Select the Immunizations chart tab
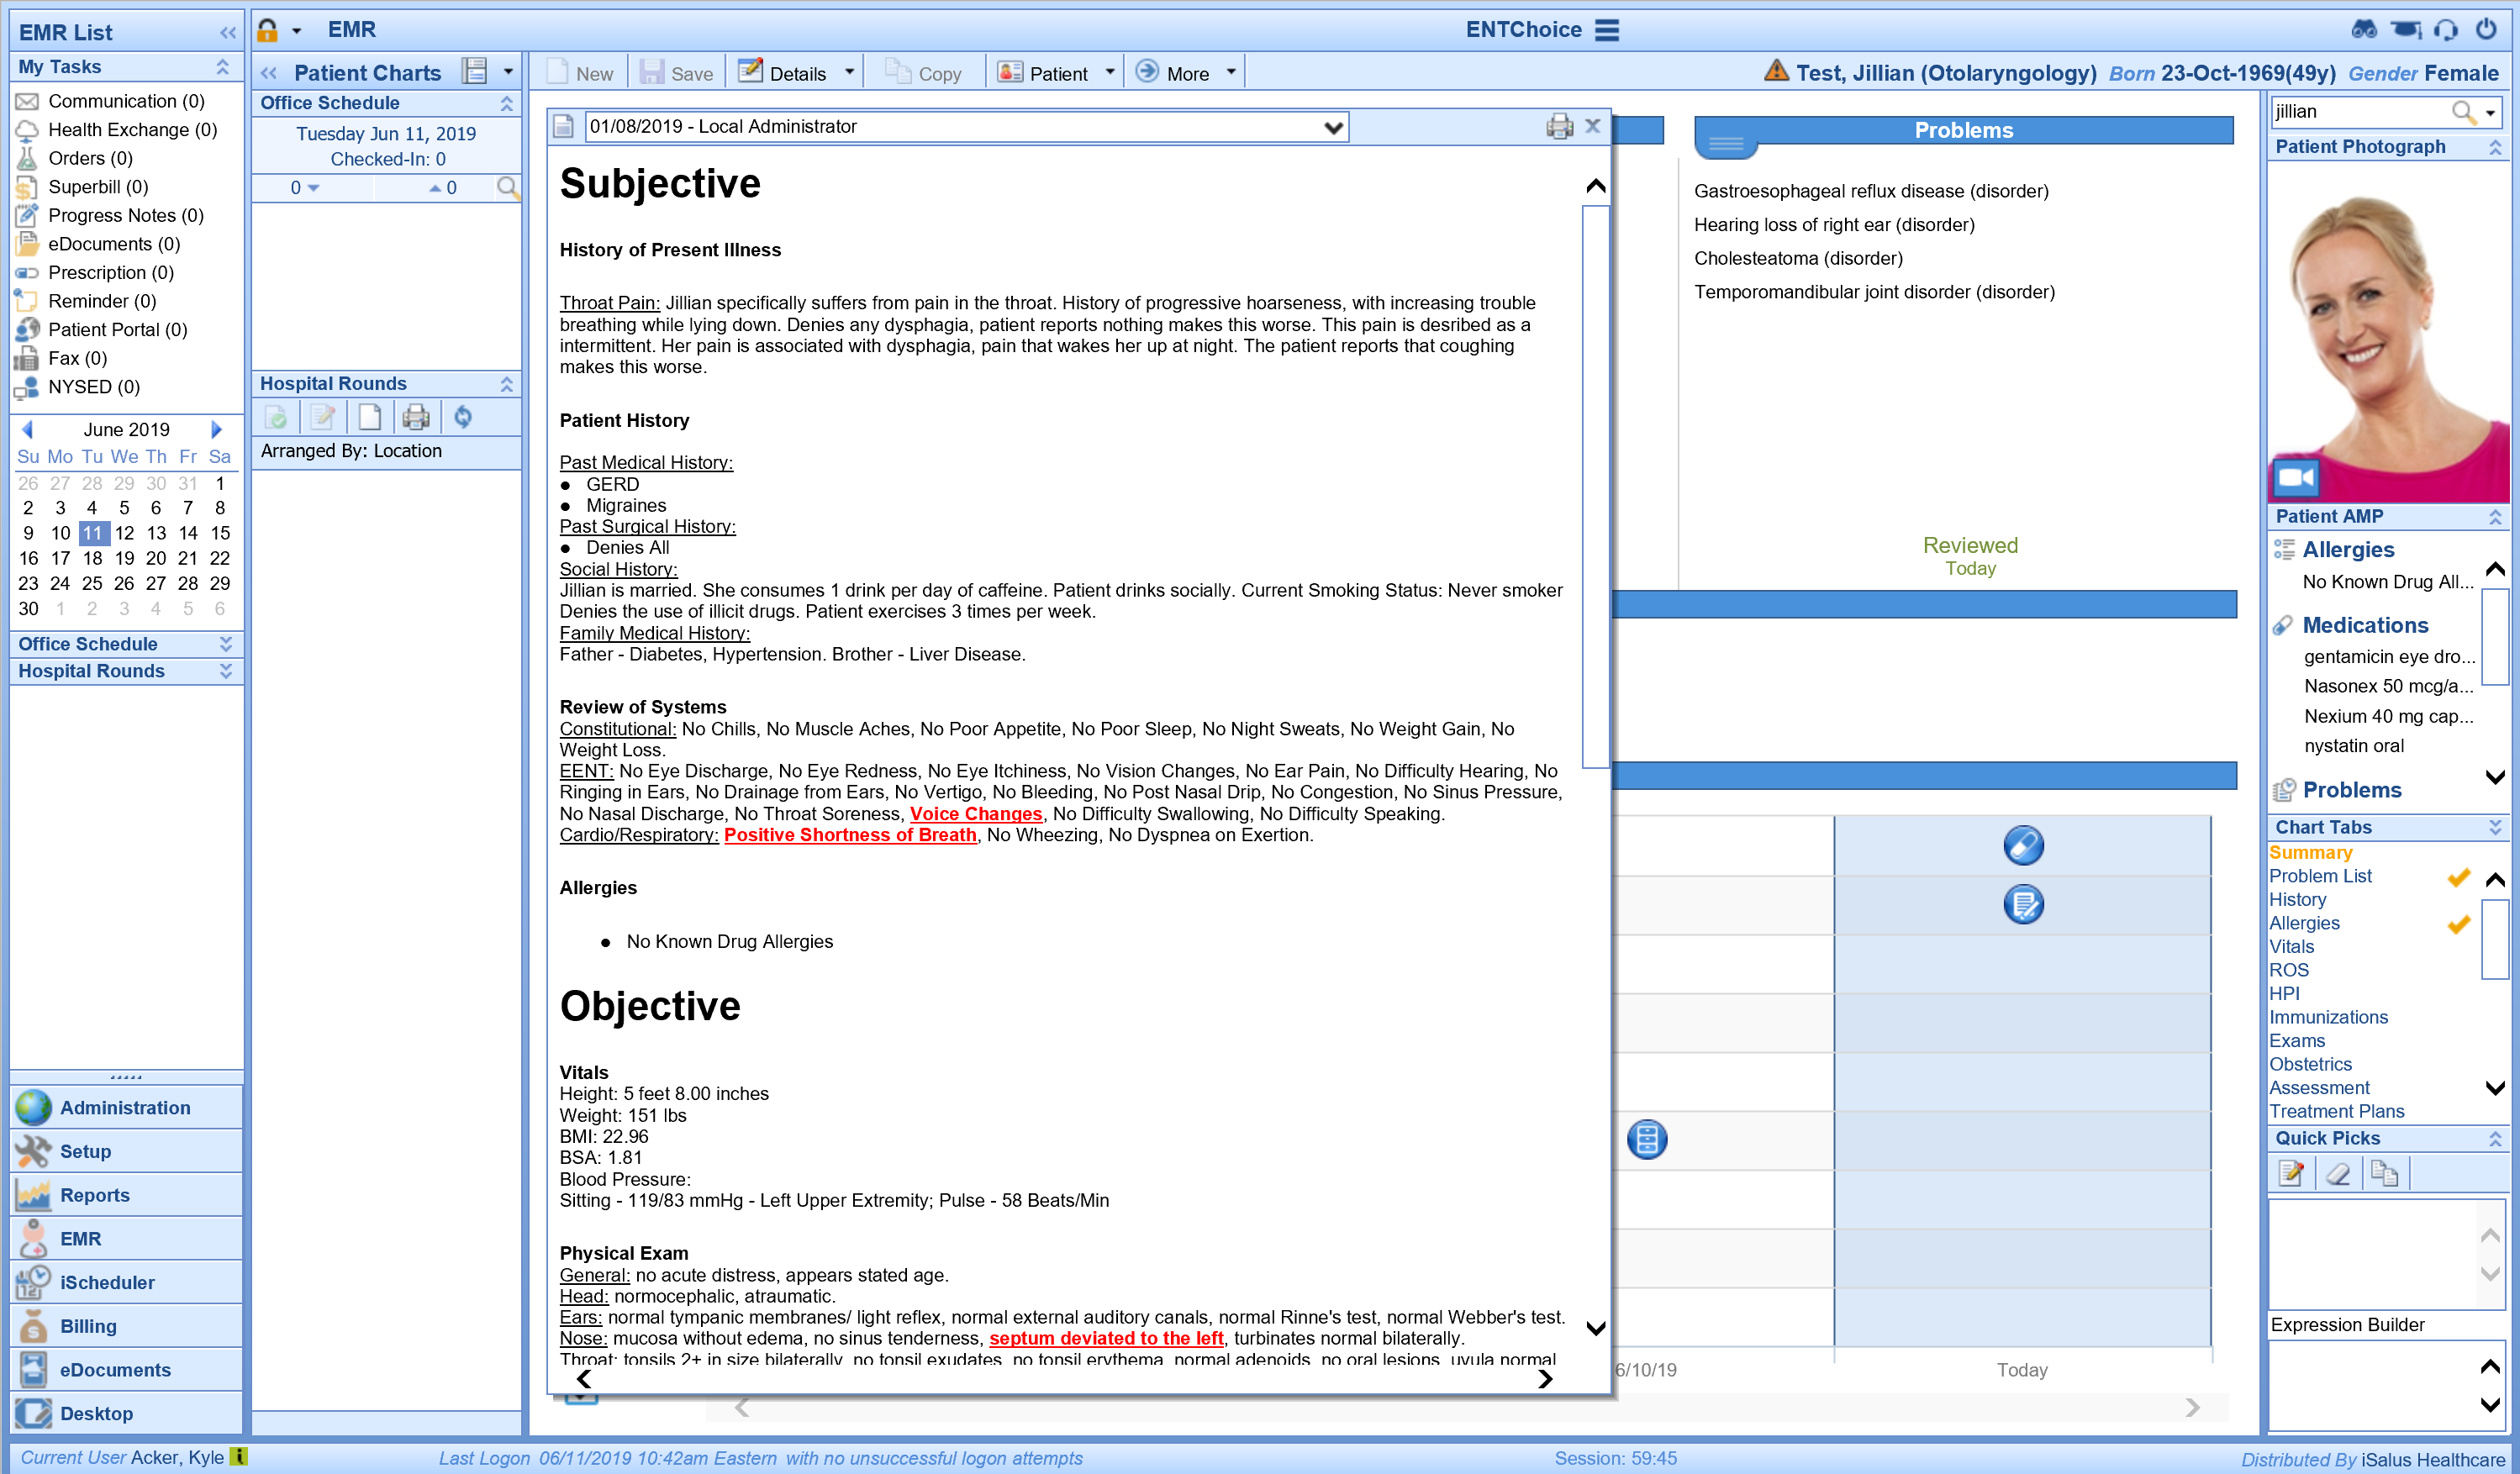Image resolution: width=2520 pixels, height=1474 pixels. [x=2327, y=1017]
